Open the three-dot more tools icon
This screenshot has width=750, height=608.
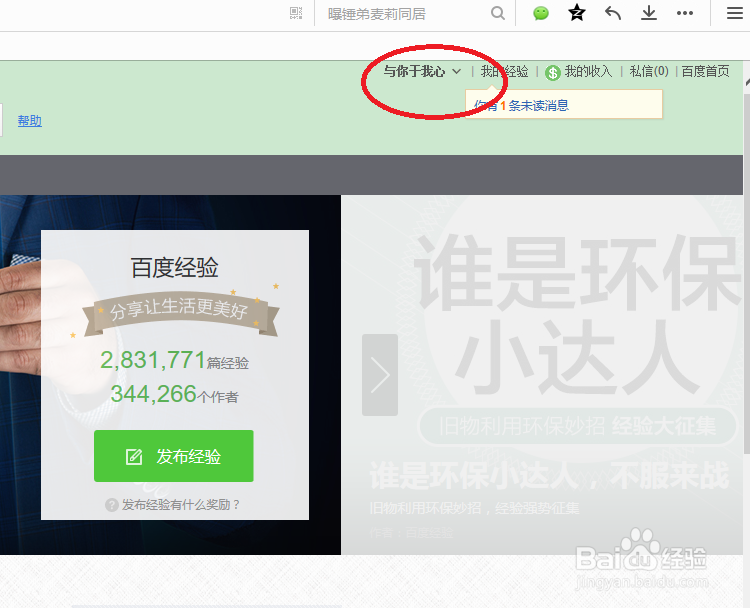(x=684, y=13)
